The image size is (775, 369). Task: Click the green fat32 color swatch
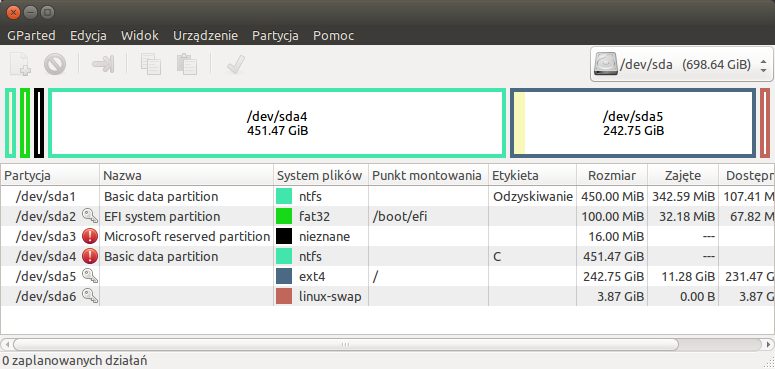[284, 216]
